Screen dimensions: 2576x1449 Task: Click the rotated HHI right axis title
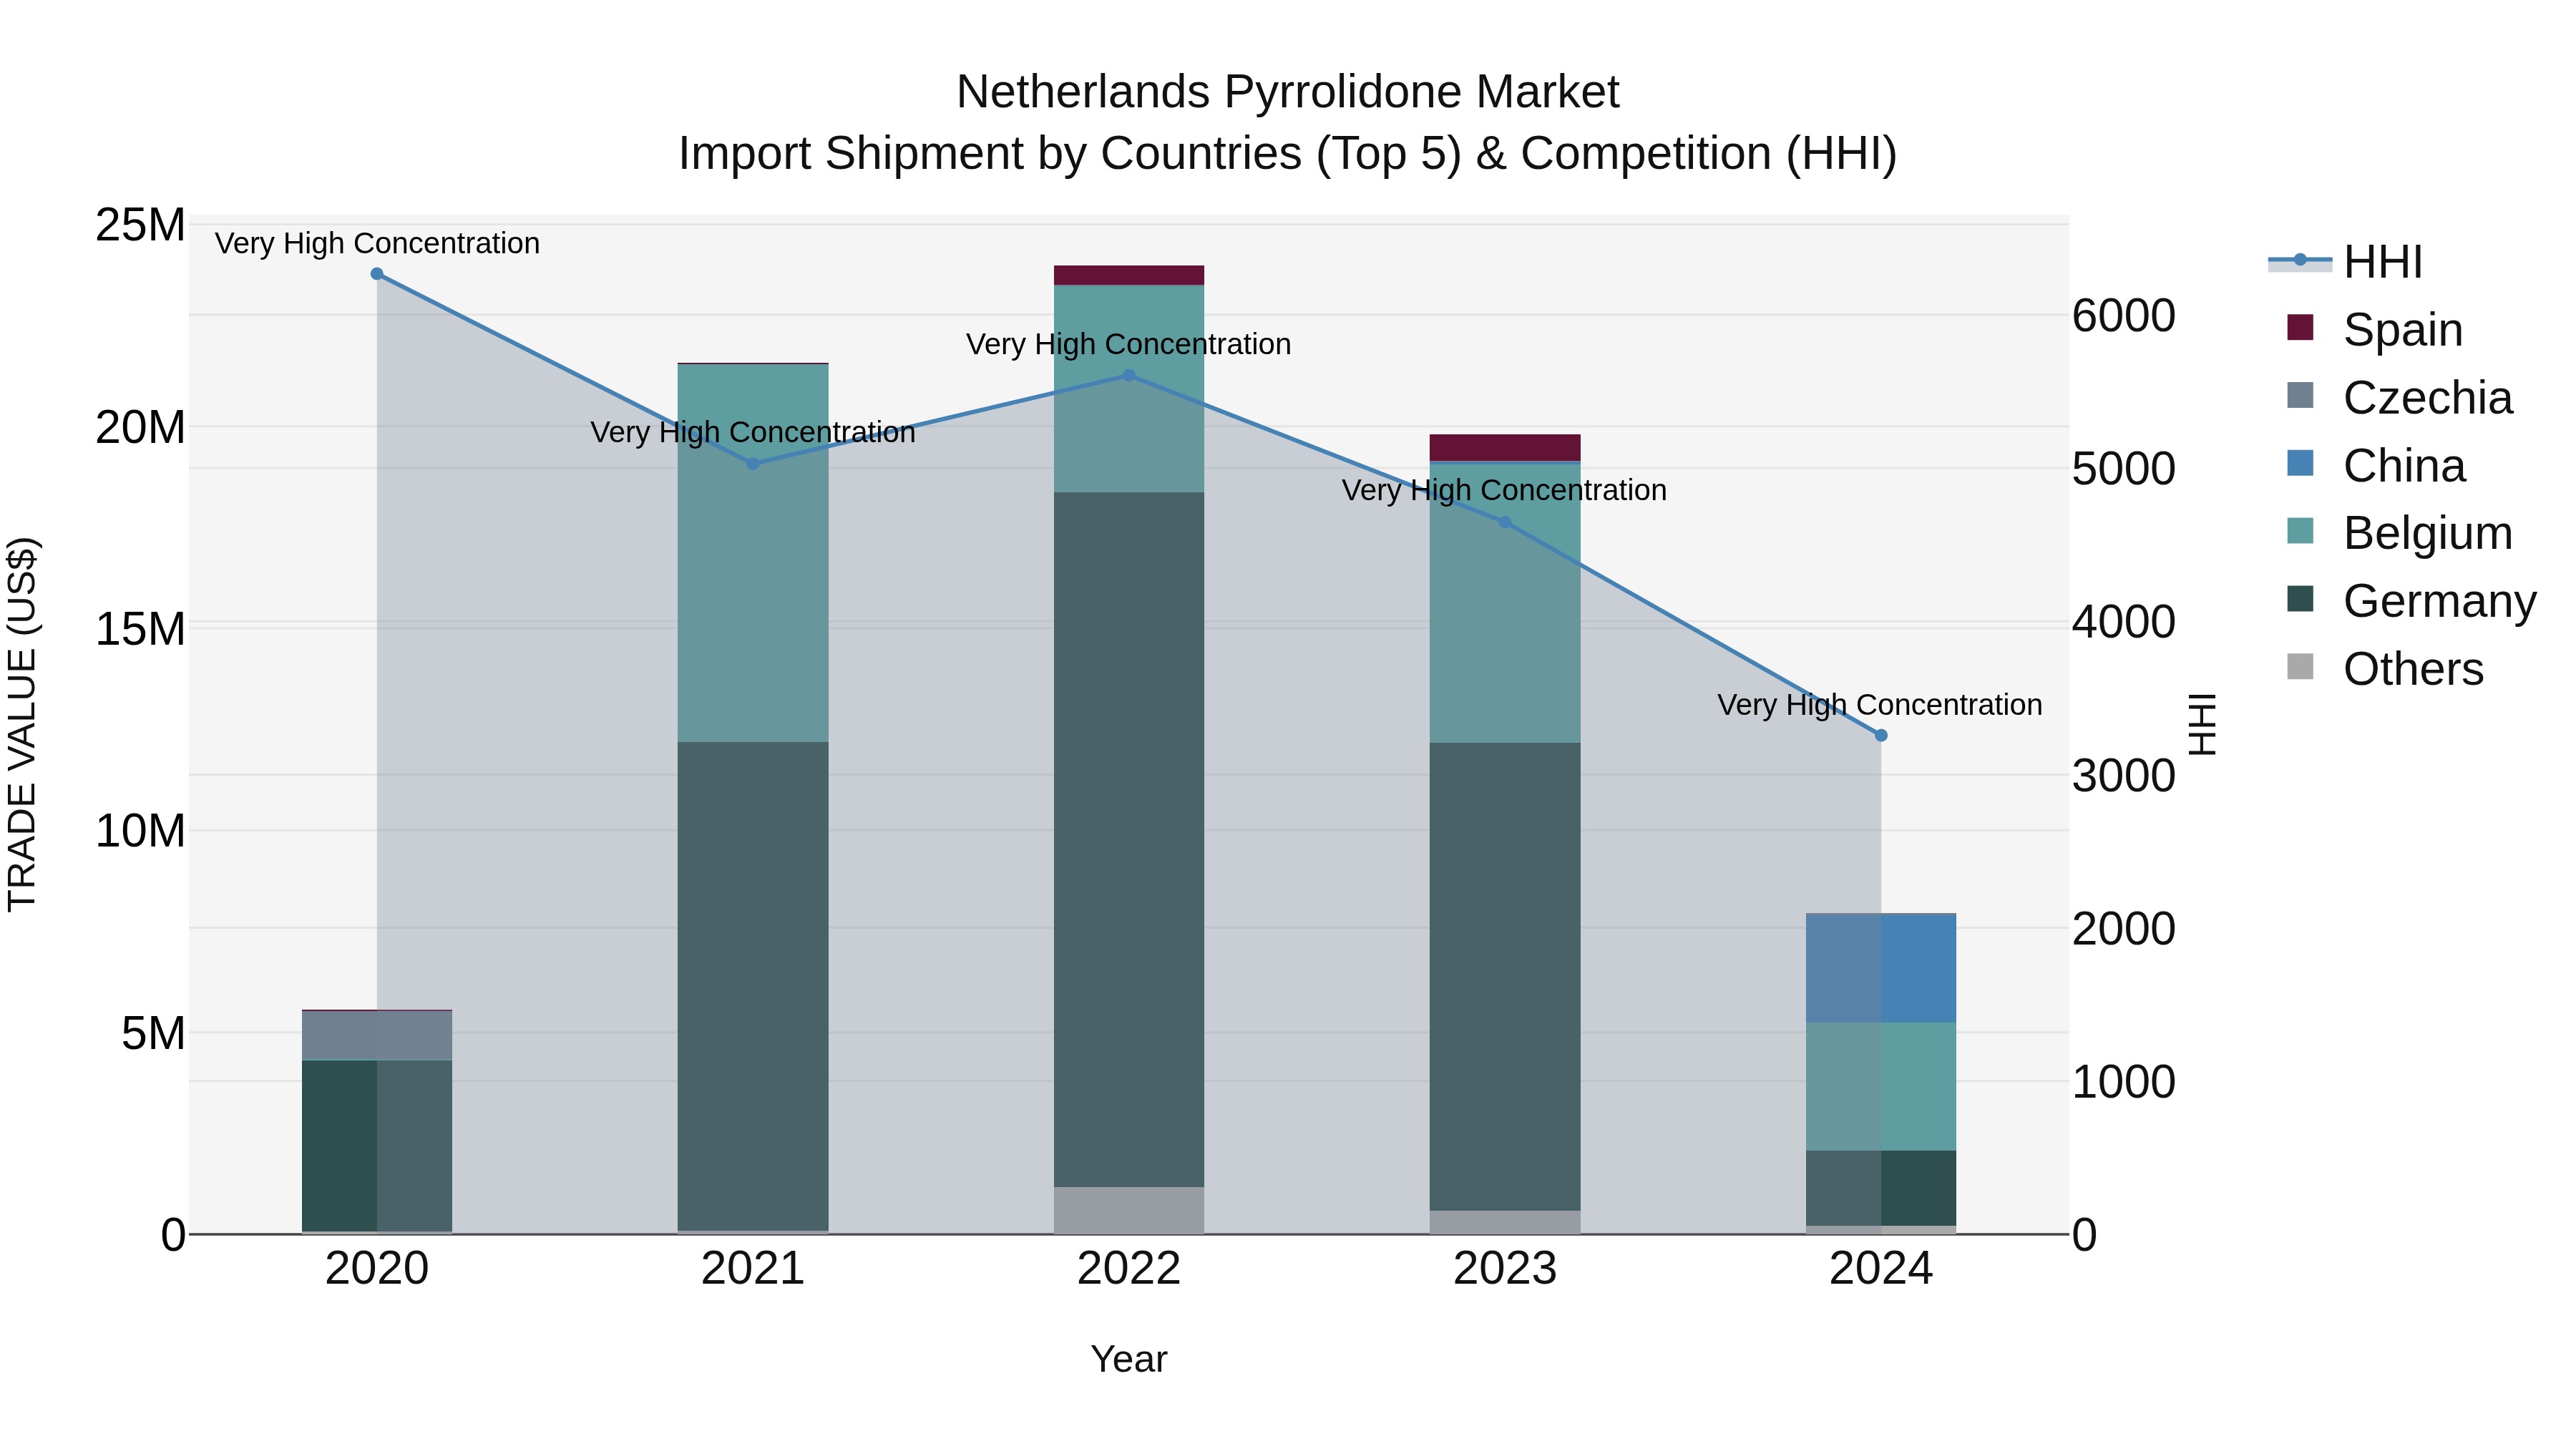pos(2203,724)
